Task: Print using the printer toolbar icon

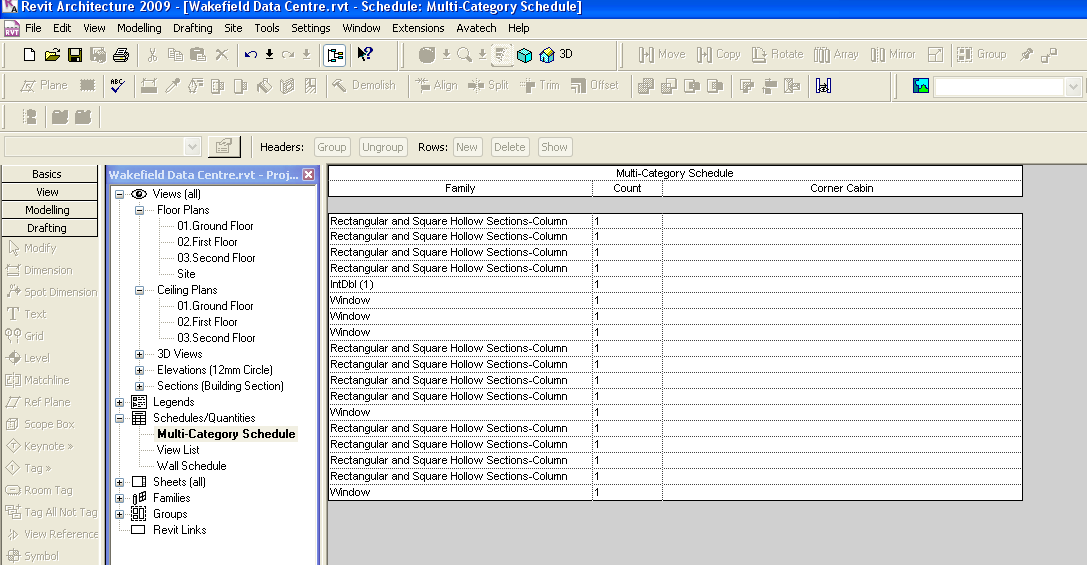Action: click(x=121, y=54)
